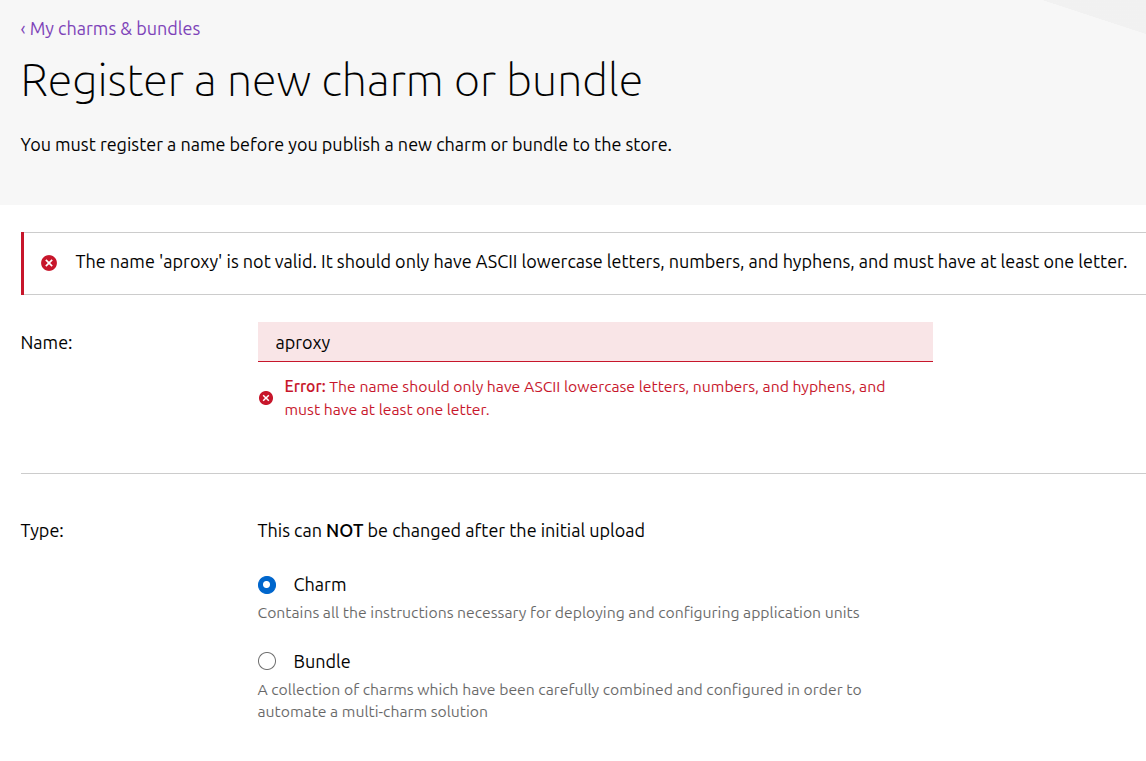Click the 'This can NOT be changed' warning text

tap(451, 531)
